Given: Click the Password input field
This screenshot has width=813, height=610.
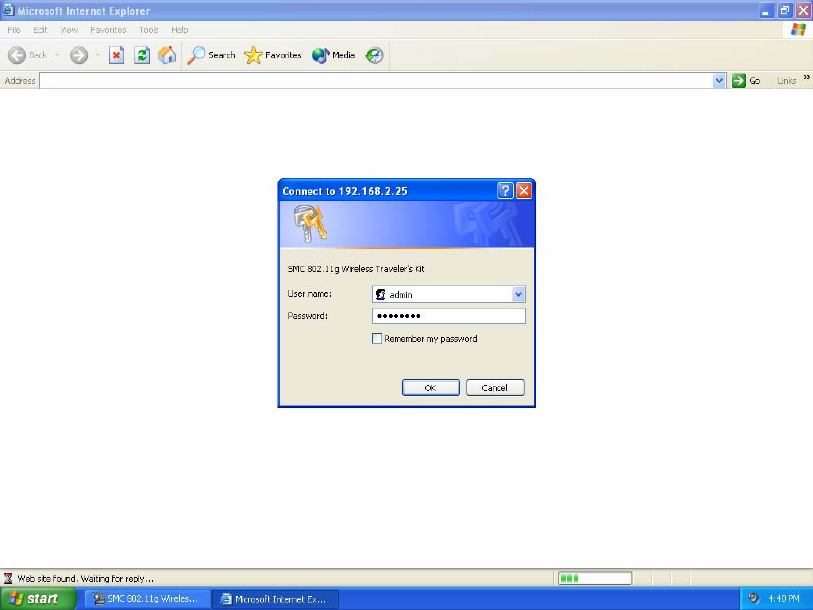Looking at the screenshot, I should click(x=448, y=316).
